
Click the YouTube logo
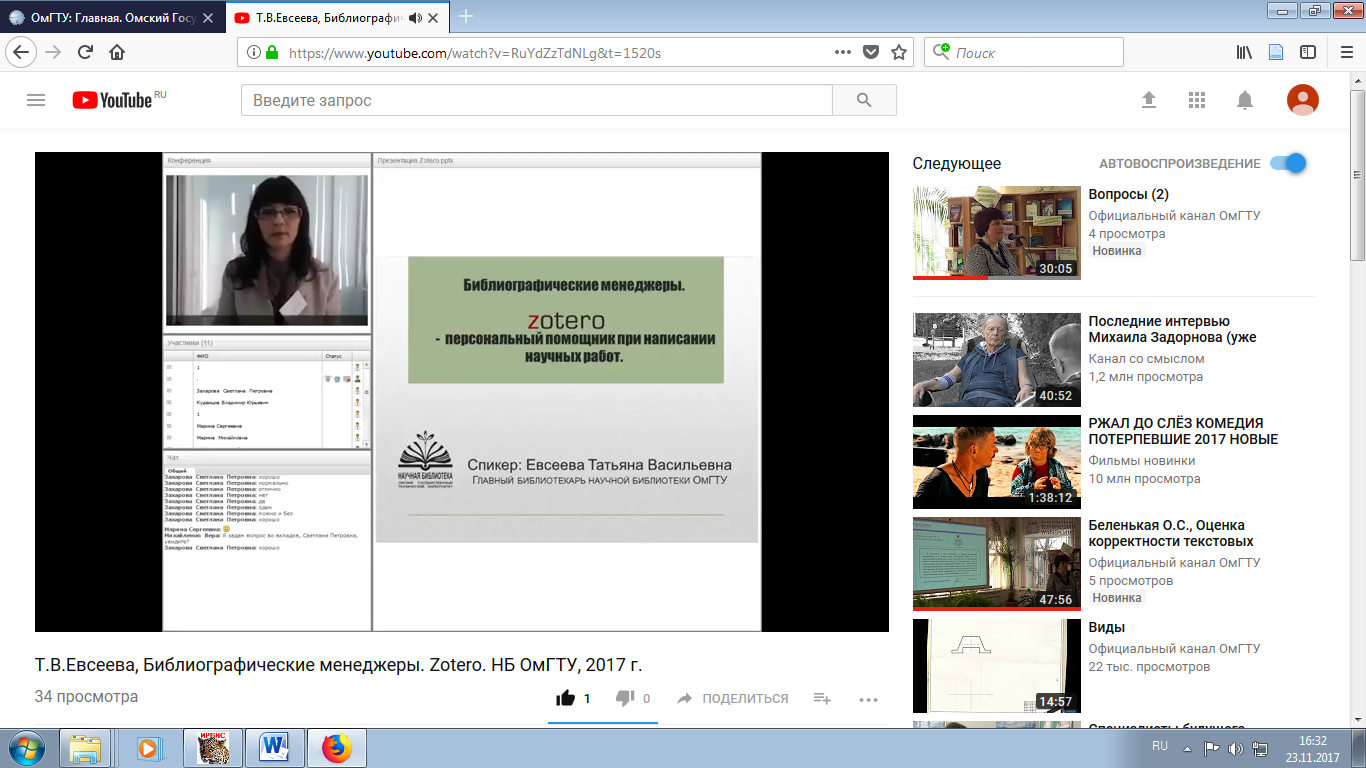pos(112,100)
